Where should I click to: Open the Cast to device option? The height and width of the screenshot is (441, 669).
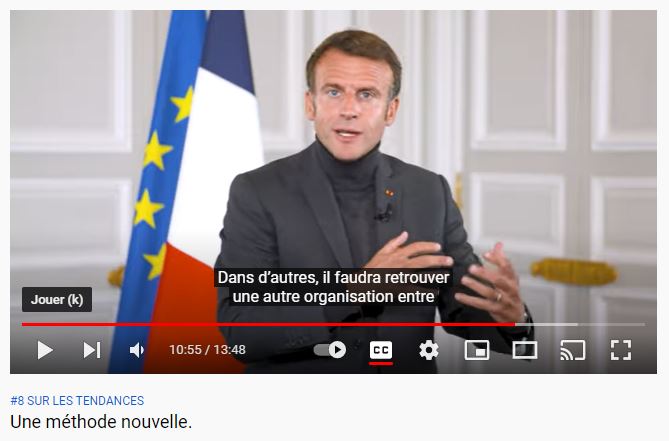tap(573, 350)
